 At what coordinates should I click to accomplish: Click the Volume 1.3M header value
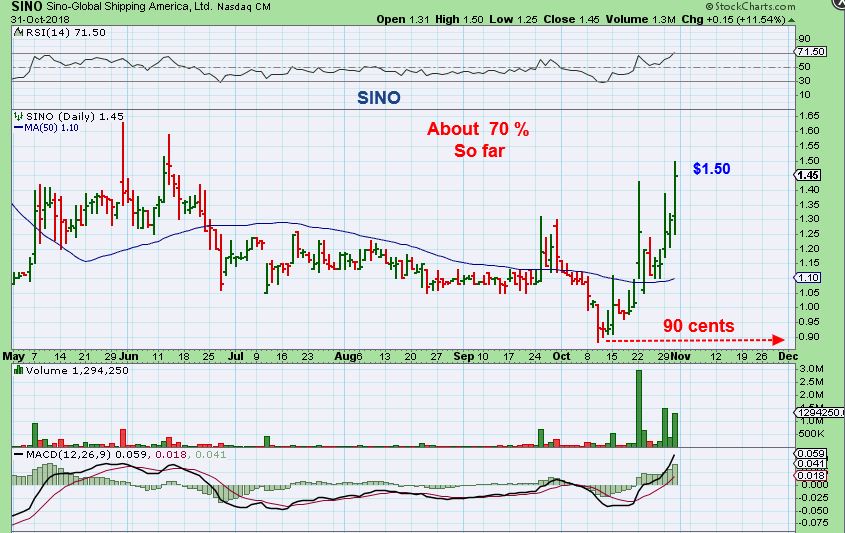(640, 19)
